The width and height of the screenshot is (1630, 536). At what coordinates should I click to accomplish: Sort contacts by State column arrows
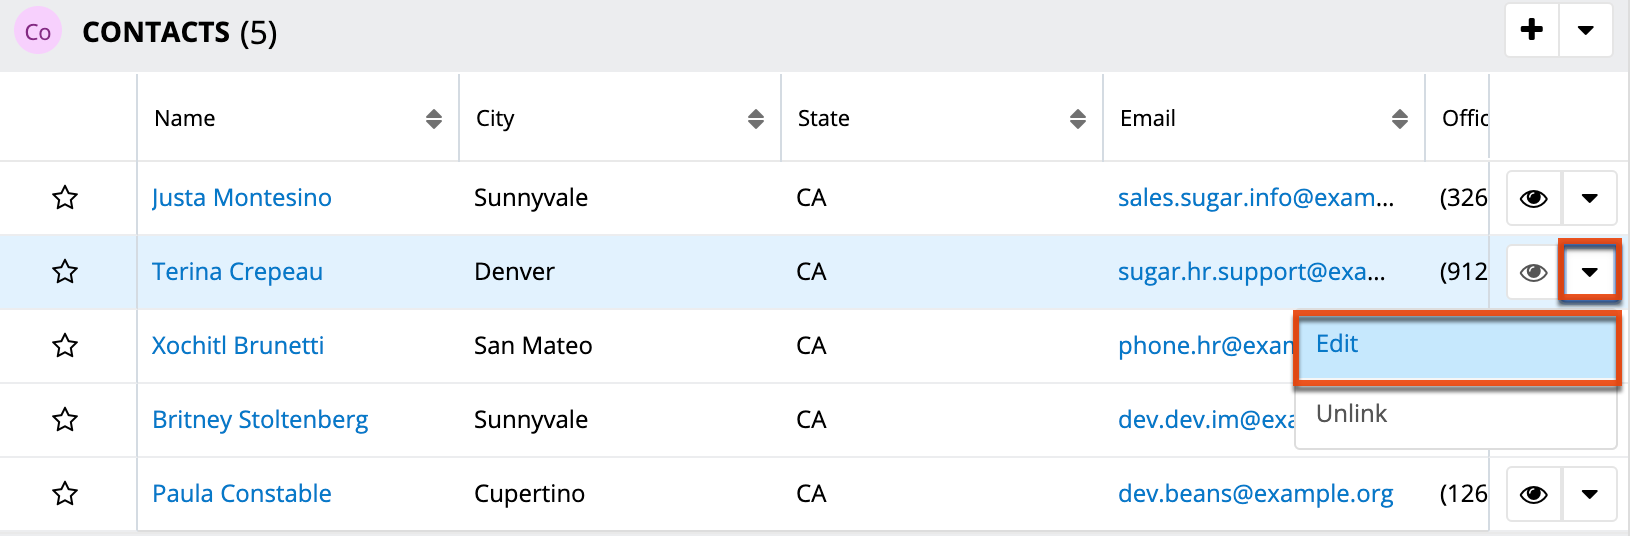tap(1077, 119)
